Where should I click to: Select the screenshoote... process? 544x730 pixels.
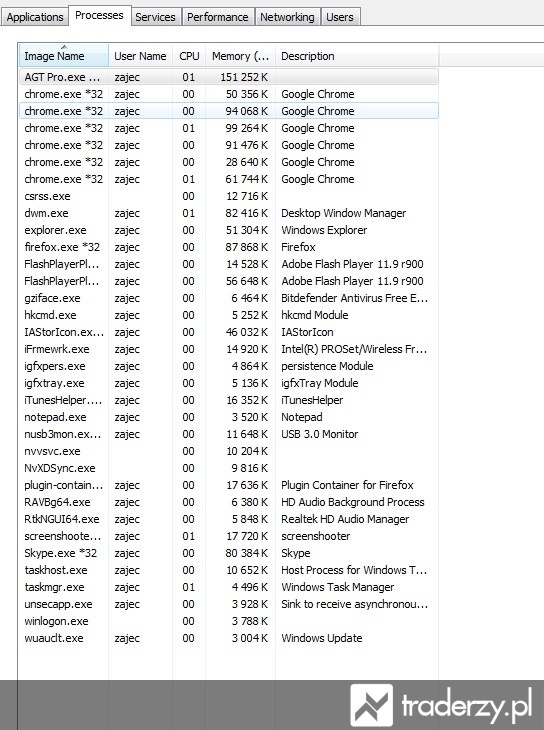229,536
